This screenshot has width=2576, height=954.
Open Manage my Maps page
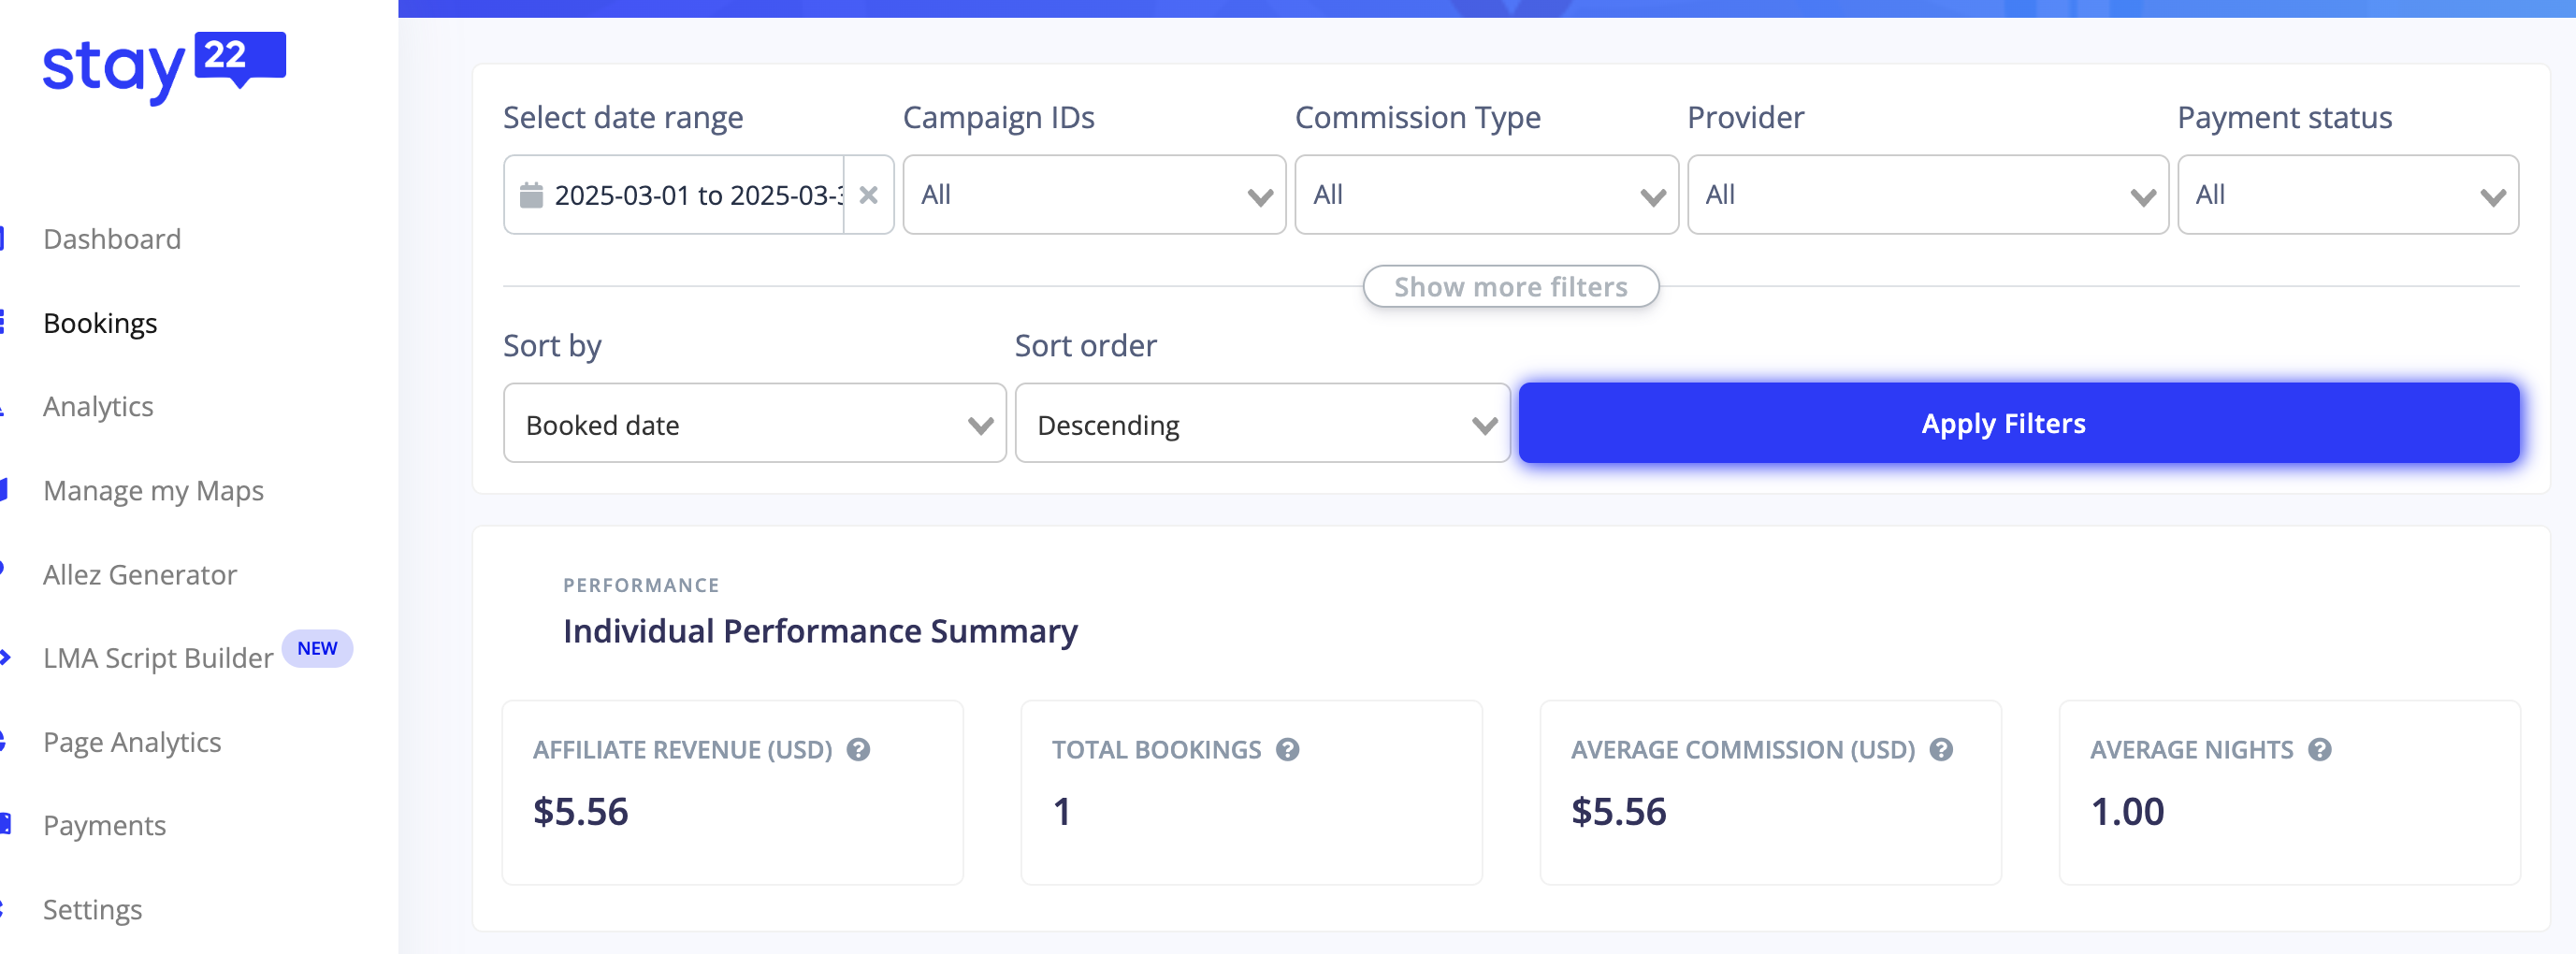coord(153,490)
